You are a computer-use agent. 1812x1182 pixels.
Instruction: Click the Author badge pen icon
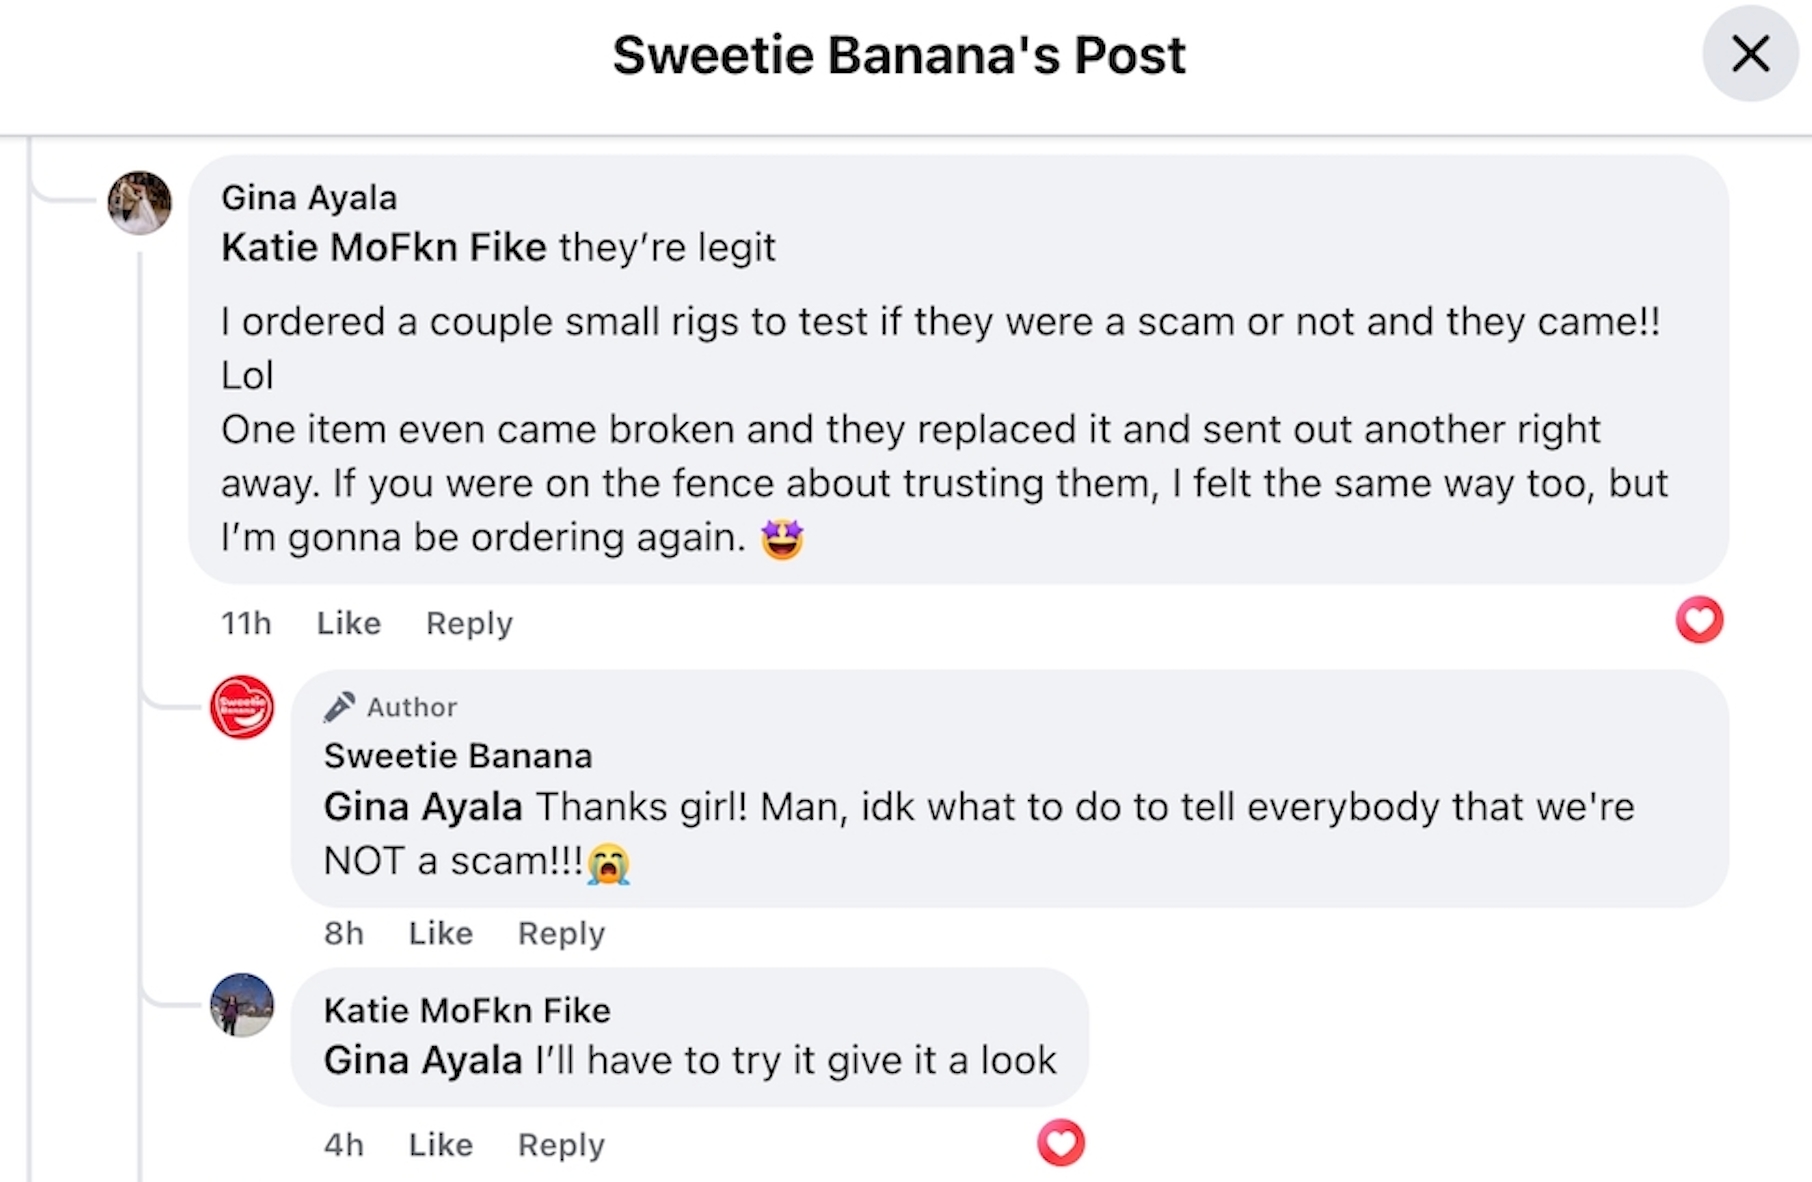[339, 707]
